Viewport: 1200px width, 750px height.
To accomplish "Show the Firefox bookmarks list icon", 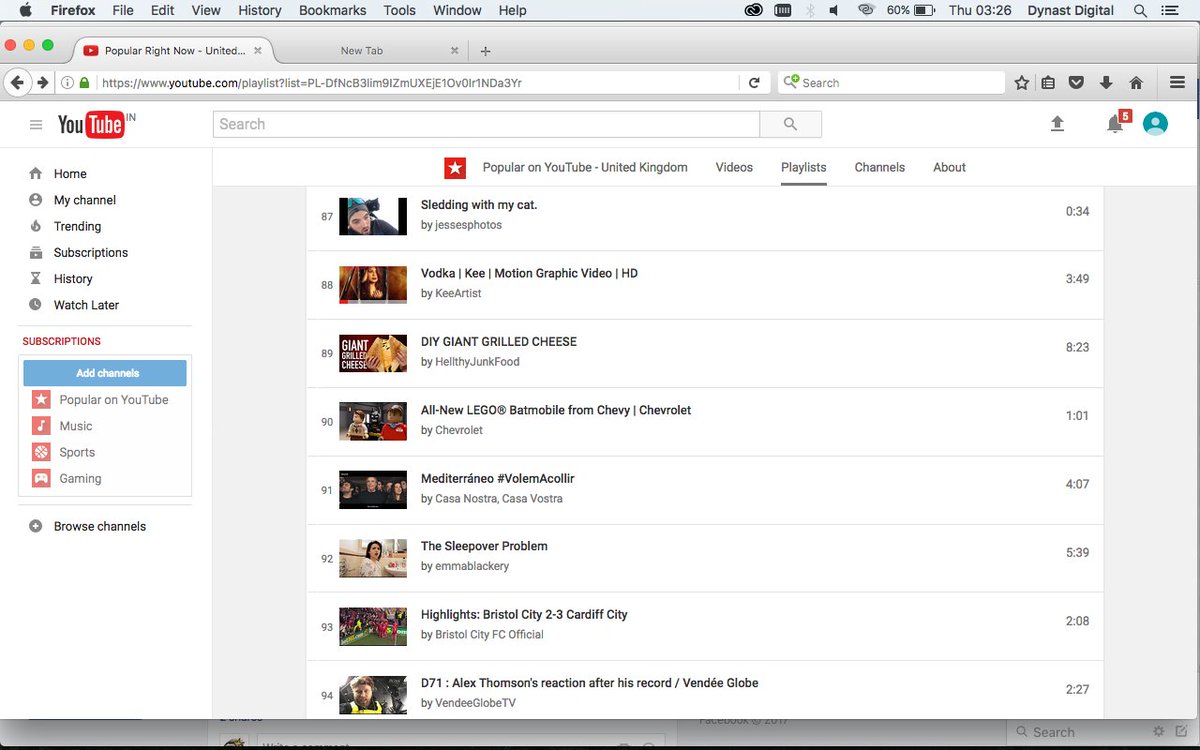I will click(1048, 83).
